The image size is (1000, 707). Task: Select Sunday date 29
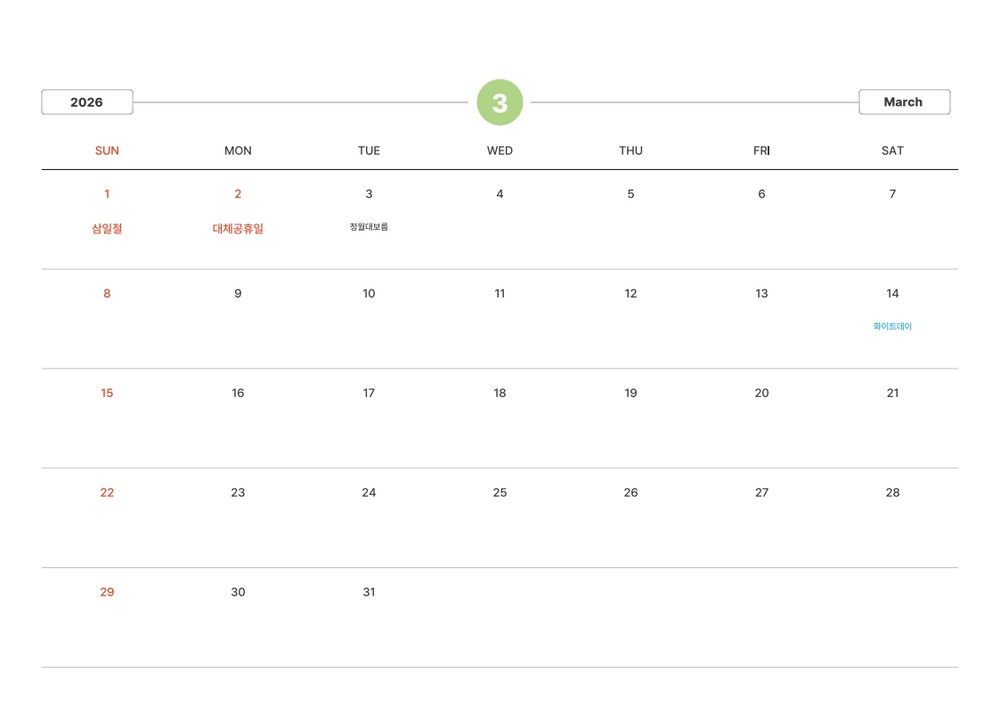[107, 592]
